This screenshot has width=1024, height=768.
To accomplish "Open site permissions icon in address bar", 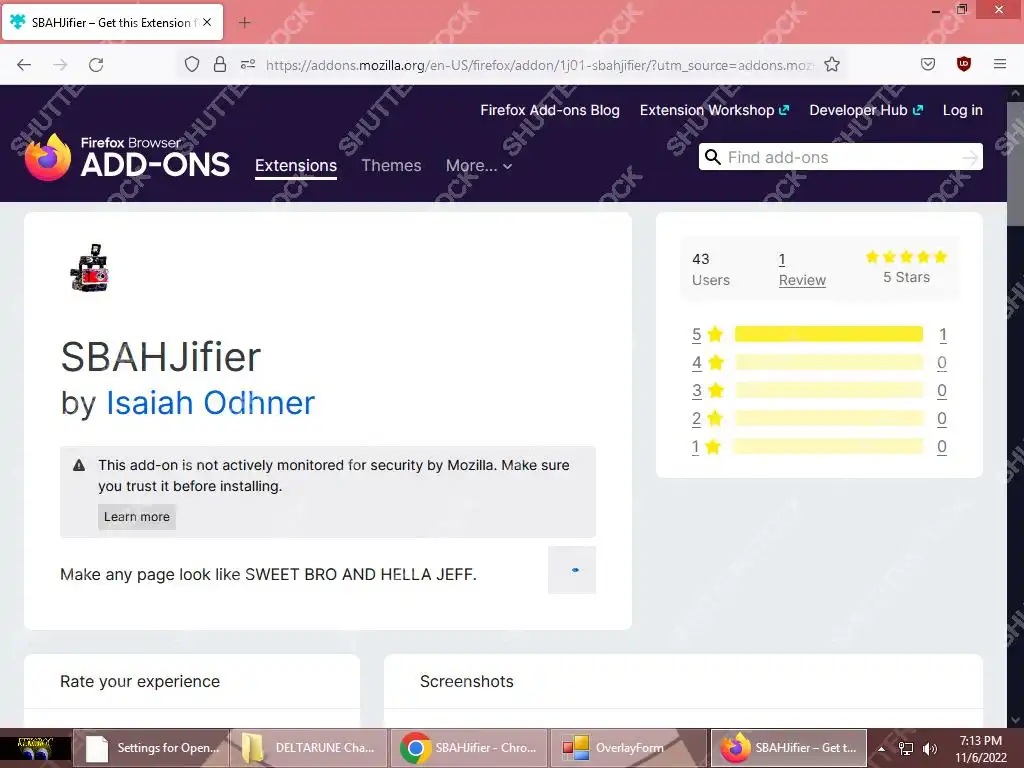I will (248, 64).
